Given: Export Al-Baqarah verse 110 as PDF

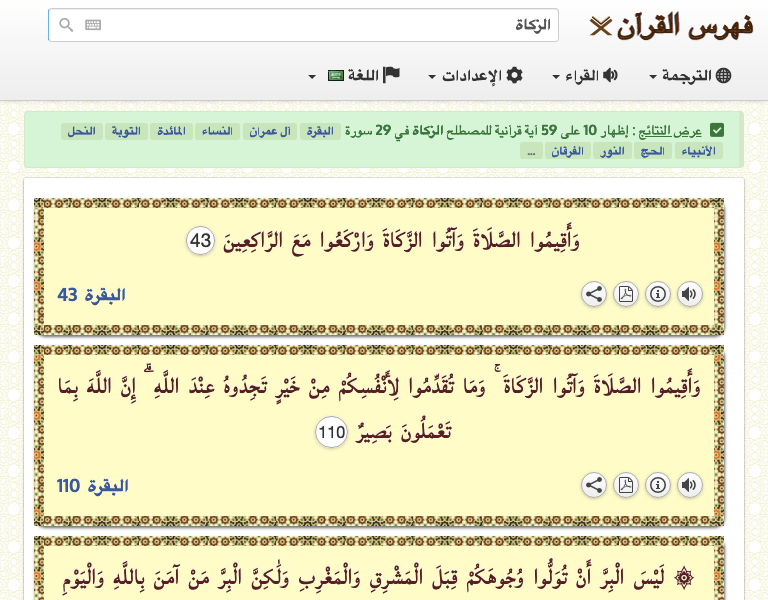Looking at the screenshot, I should (626, 485).
